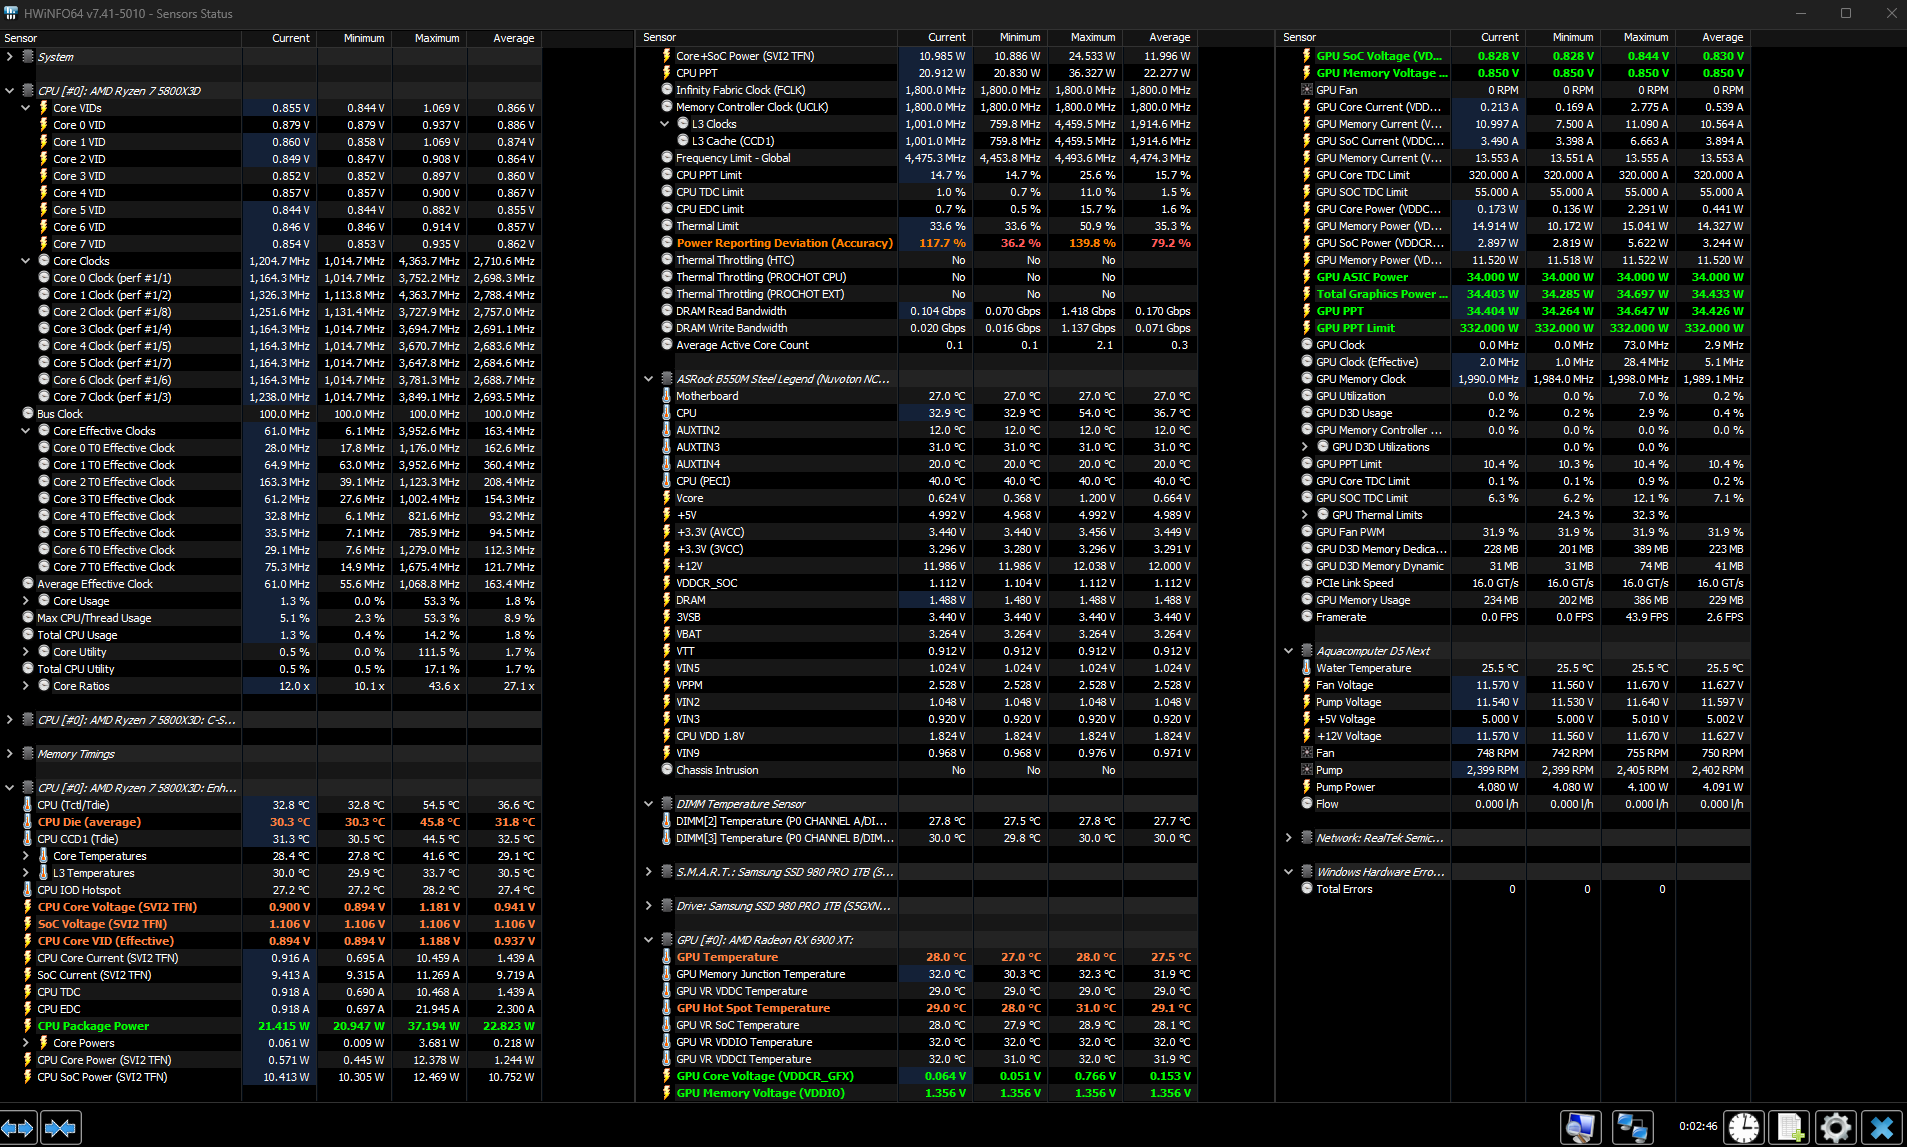Click the lightning icon beside VDDCR_SOC
Viewport: 1907px width, 1147px height.
[667, 583]
